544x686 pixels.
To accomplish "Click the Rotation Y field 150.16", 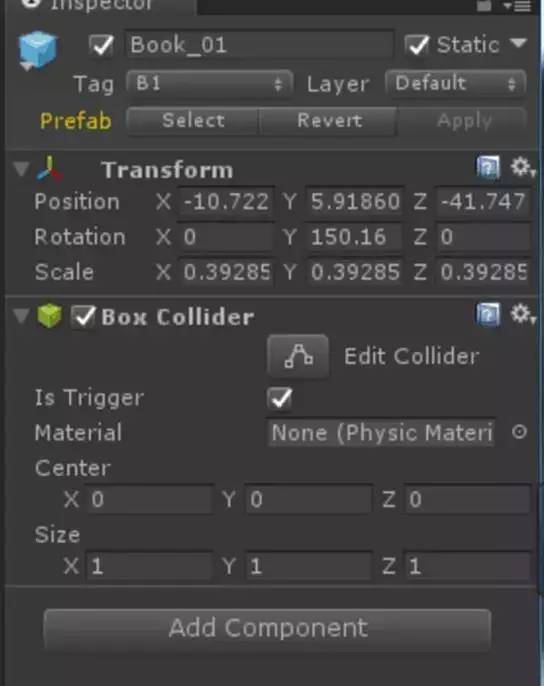I will coord(354,237).
